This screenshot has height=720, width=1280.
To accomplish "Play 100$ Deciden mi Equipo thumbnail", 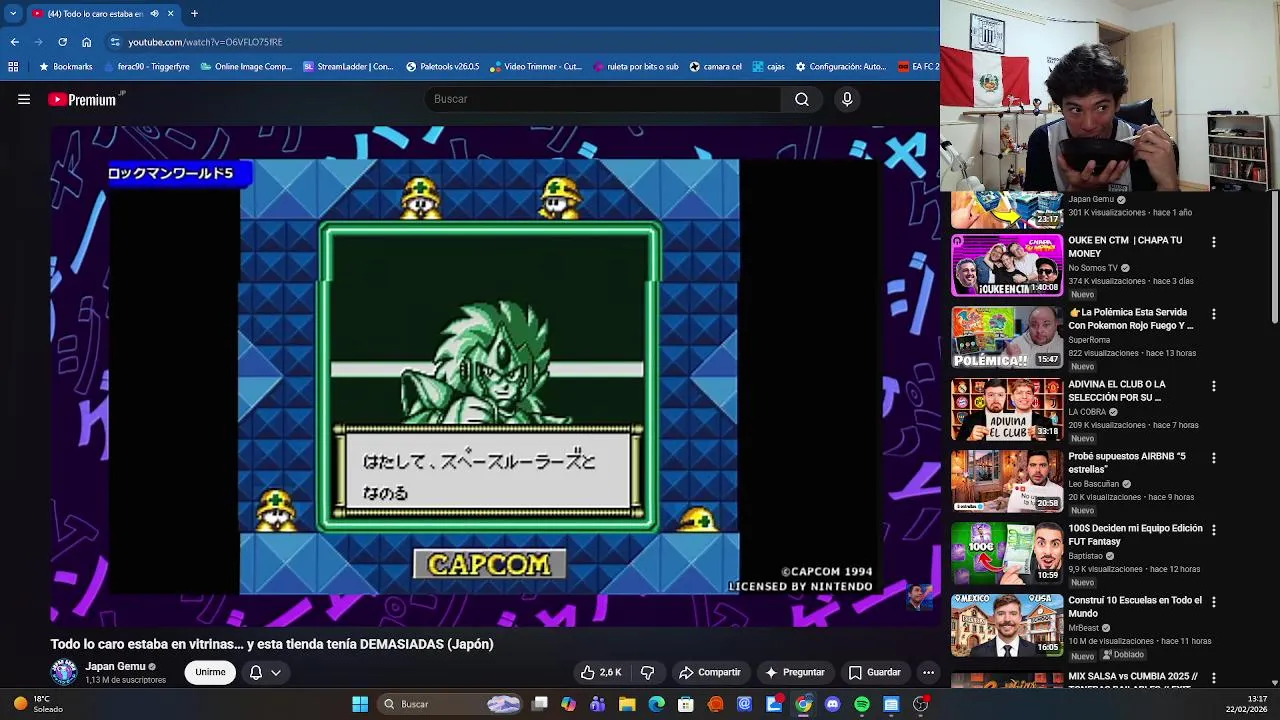I will coord(1006,553).
